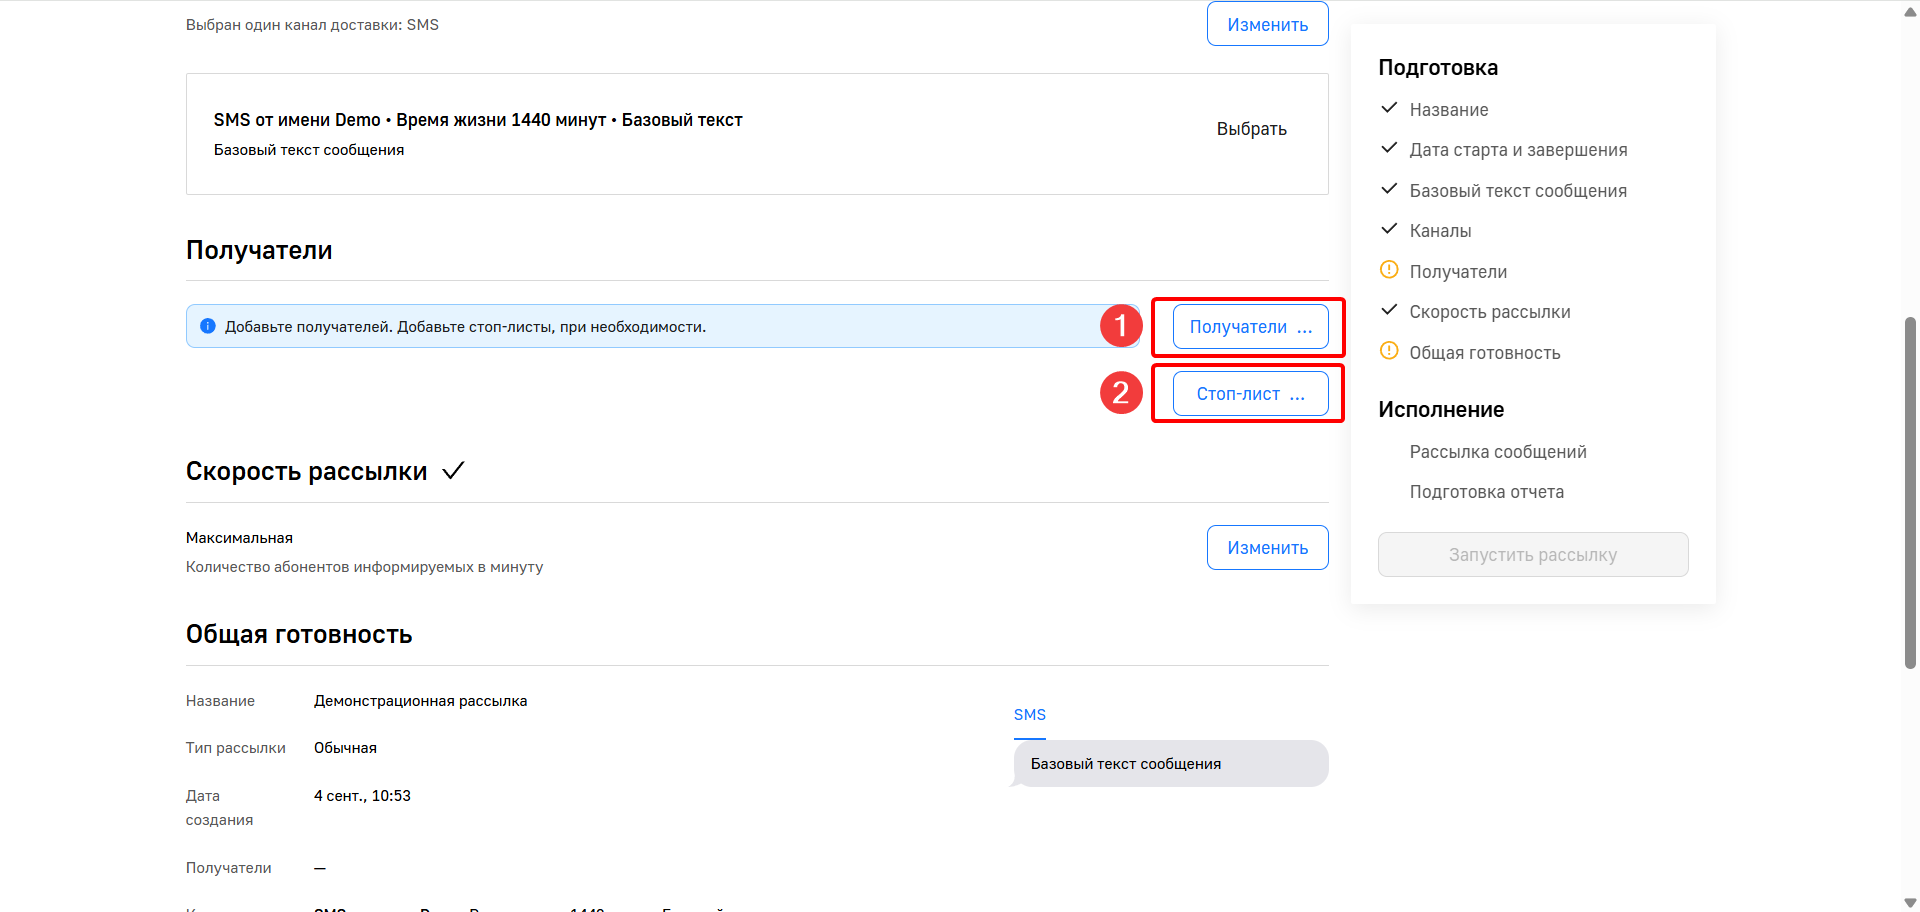This screenshot has height=912, width=1920.
Task: Click the vertical page scrollbar thumb
Action: pyautogui.click(x=1910, y=492)
